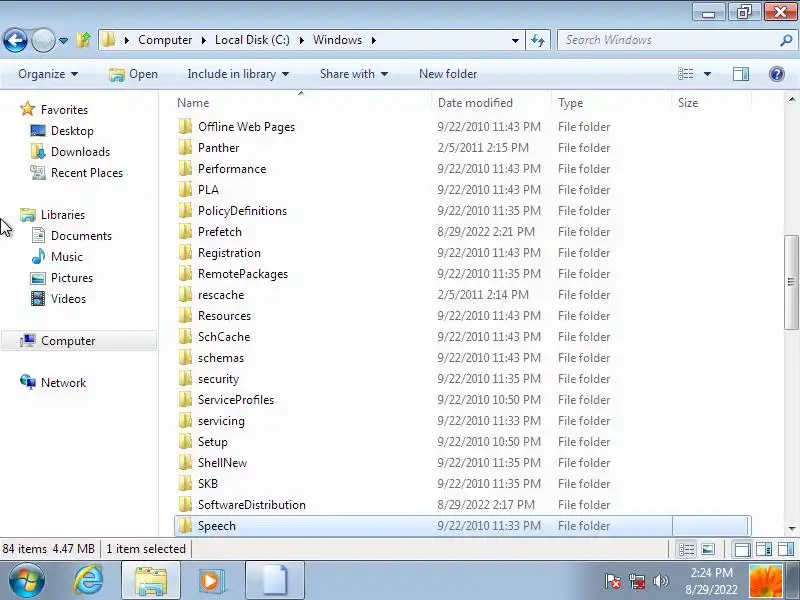The width and height of the screenshot is (800, 600).
Task: Select the rescache folder
Action: (221, 295)
